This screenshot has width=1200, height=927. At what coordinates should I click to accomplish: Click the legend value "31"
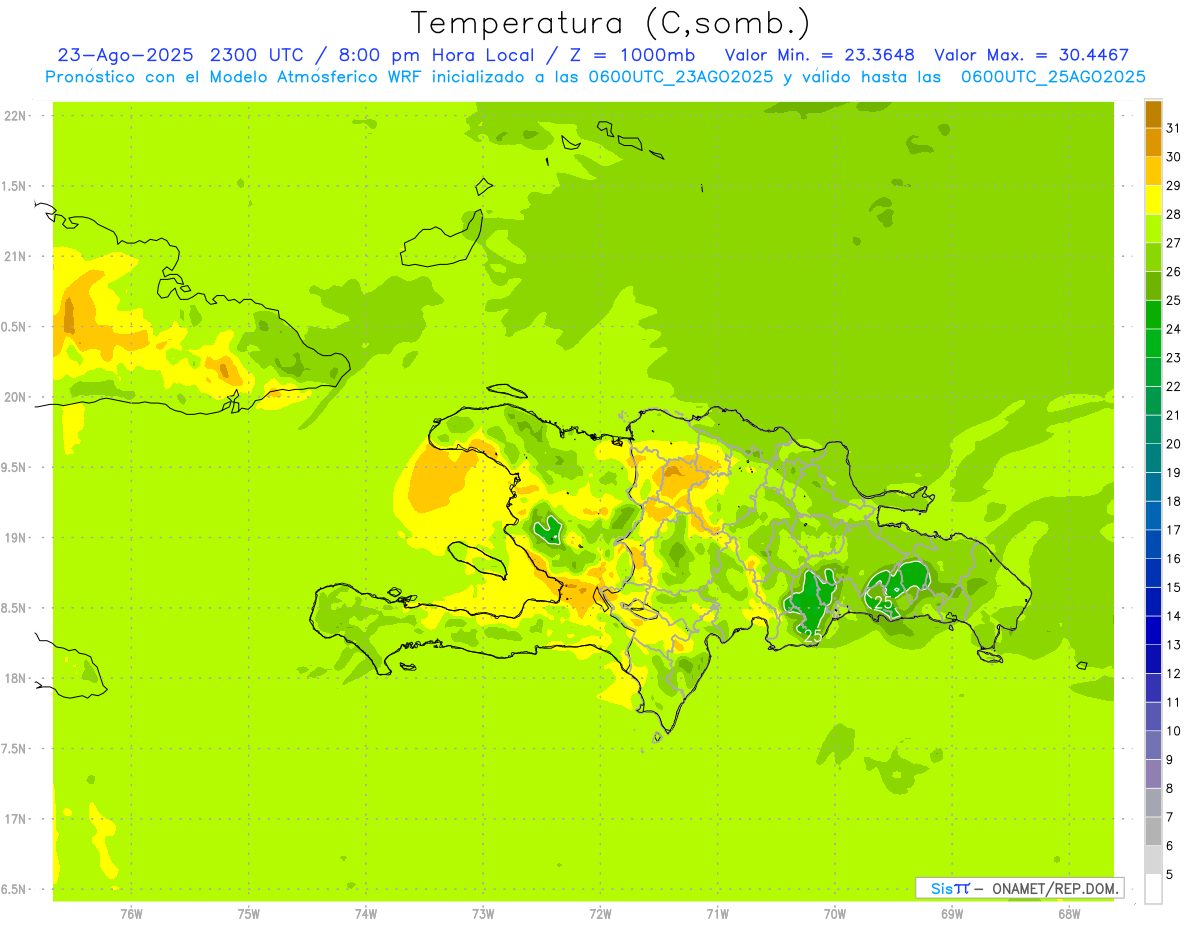(x=1173, y=128)
